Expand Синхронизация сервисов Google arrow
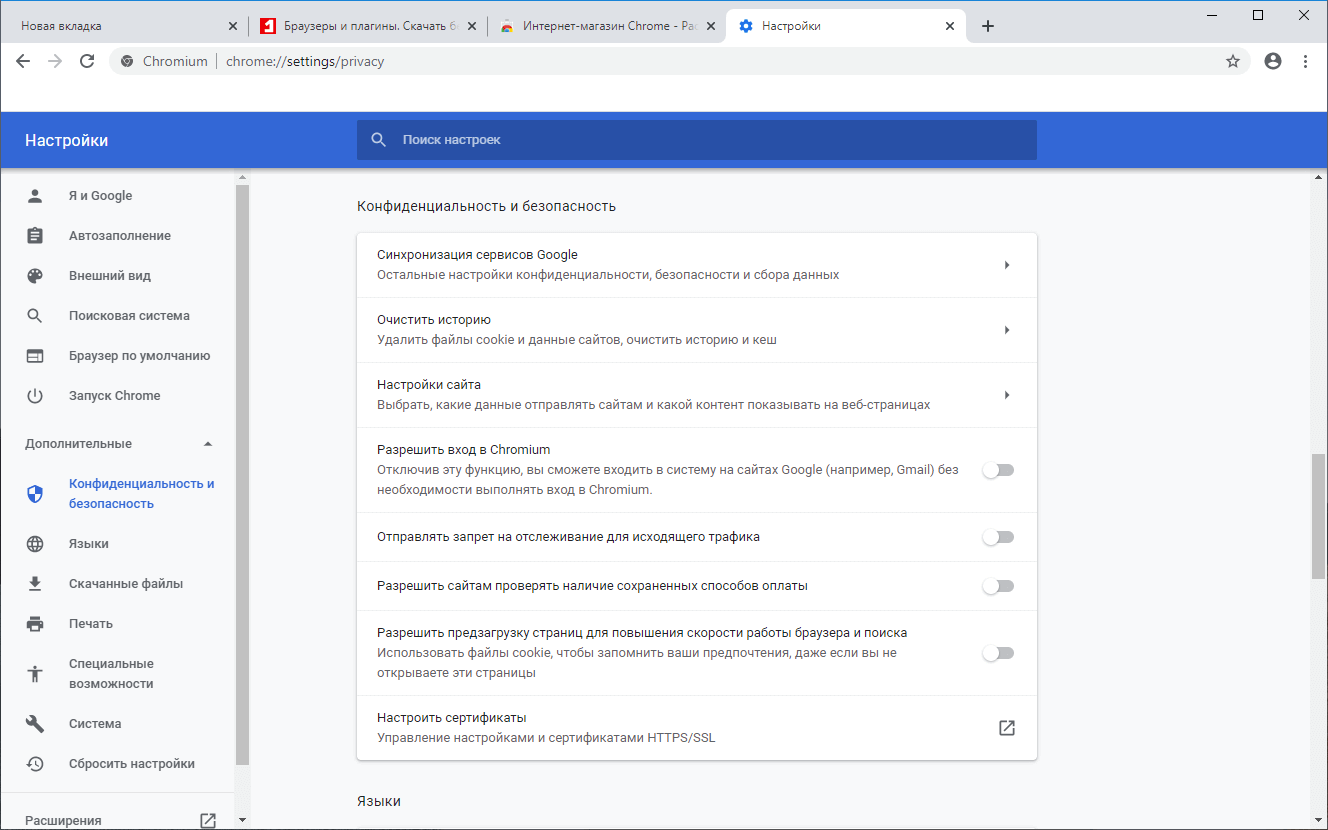 [x=1007, y=265]
